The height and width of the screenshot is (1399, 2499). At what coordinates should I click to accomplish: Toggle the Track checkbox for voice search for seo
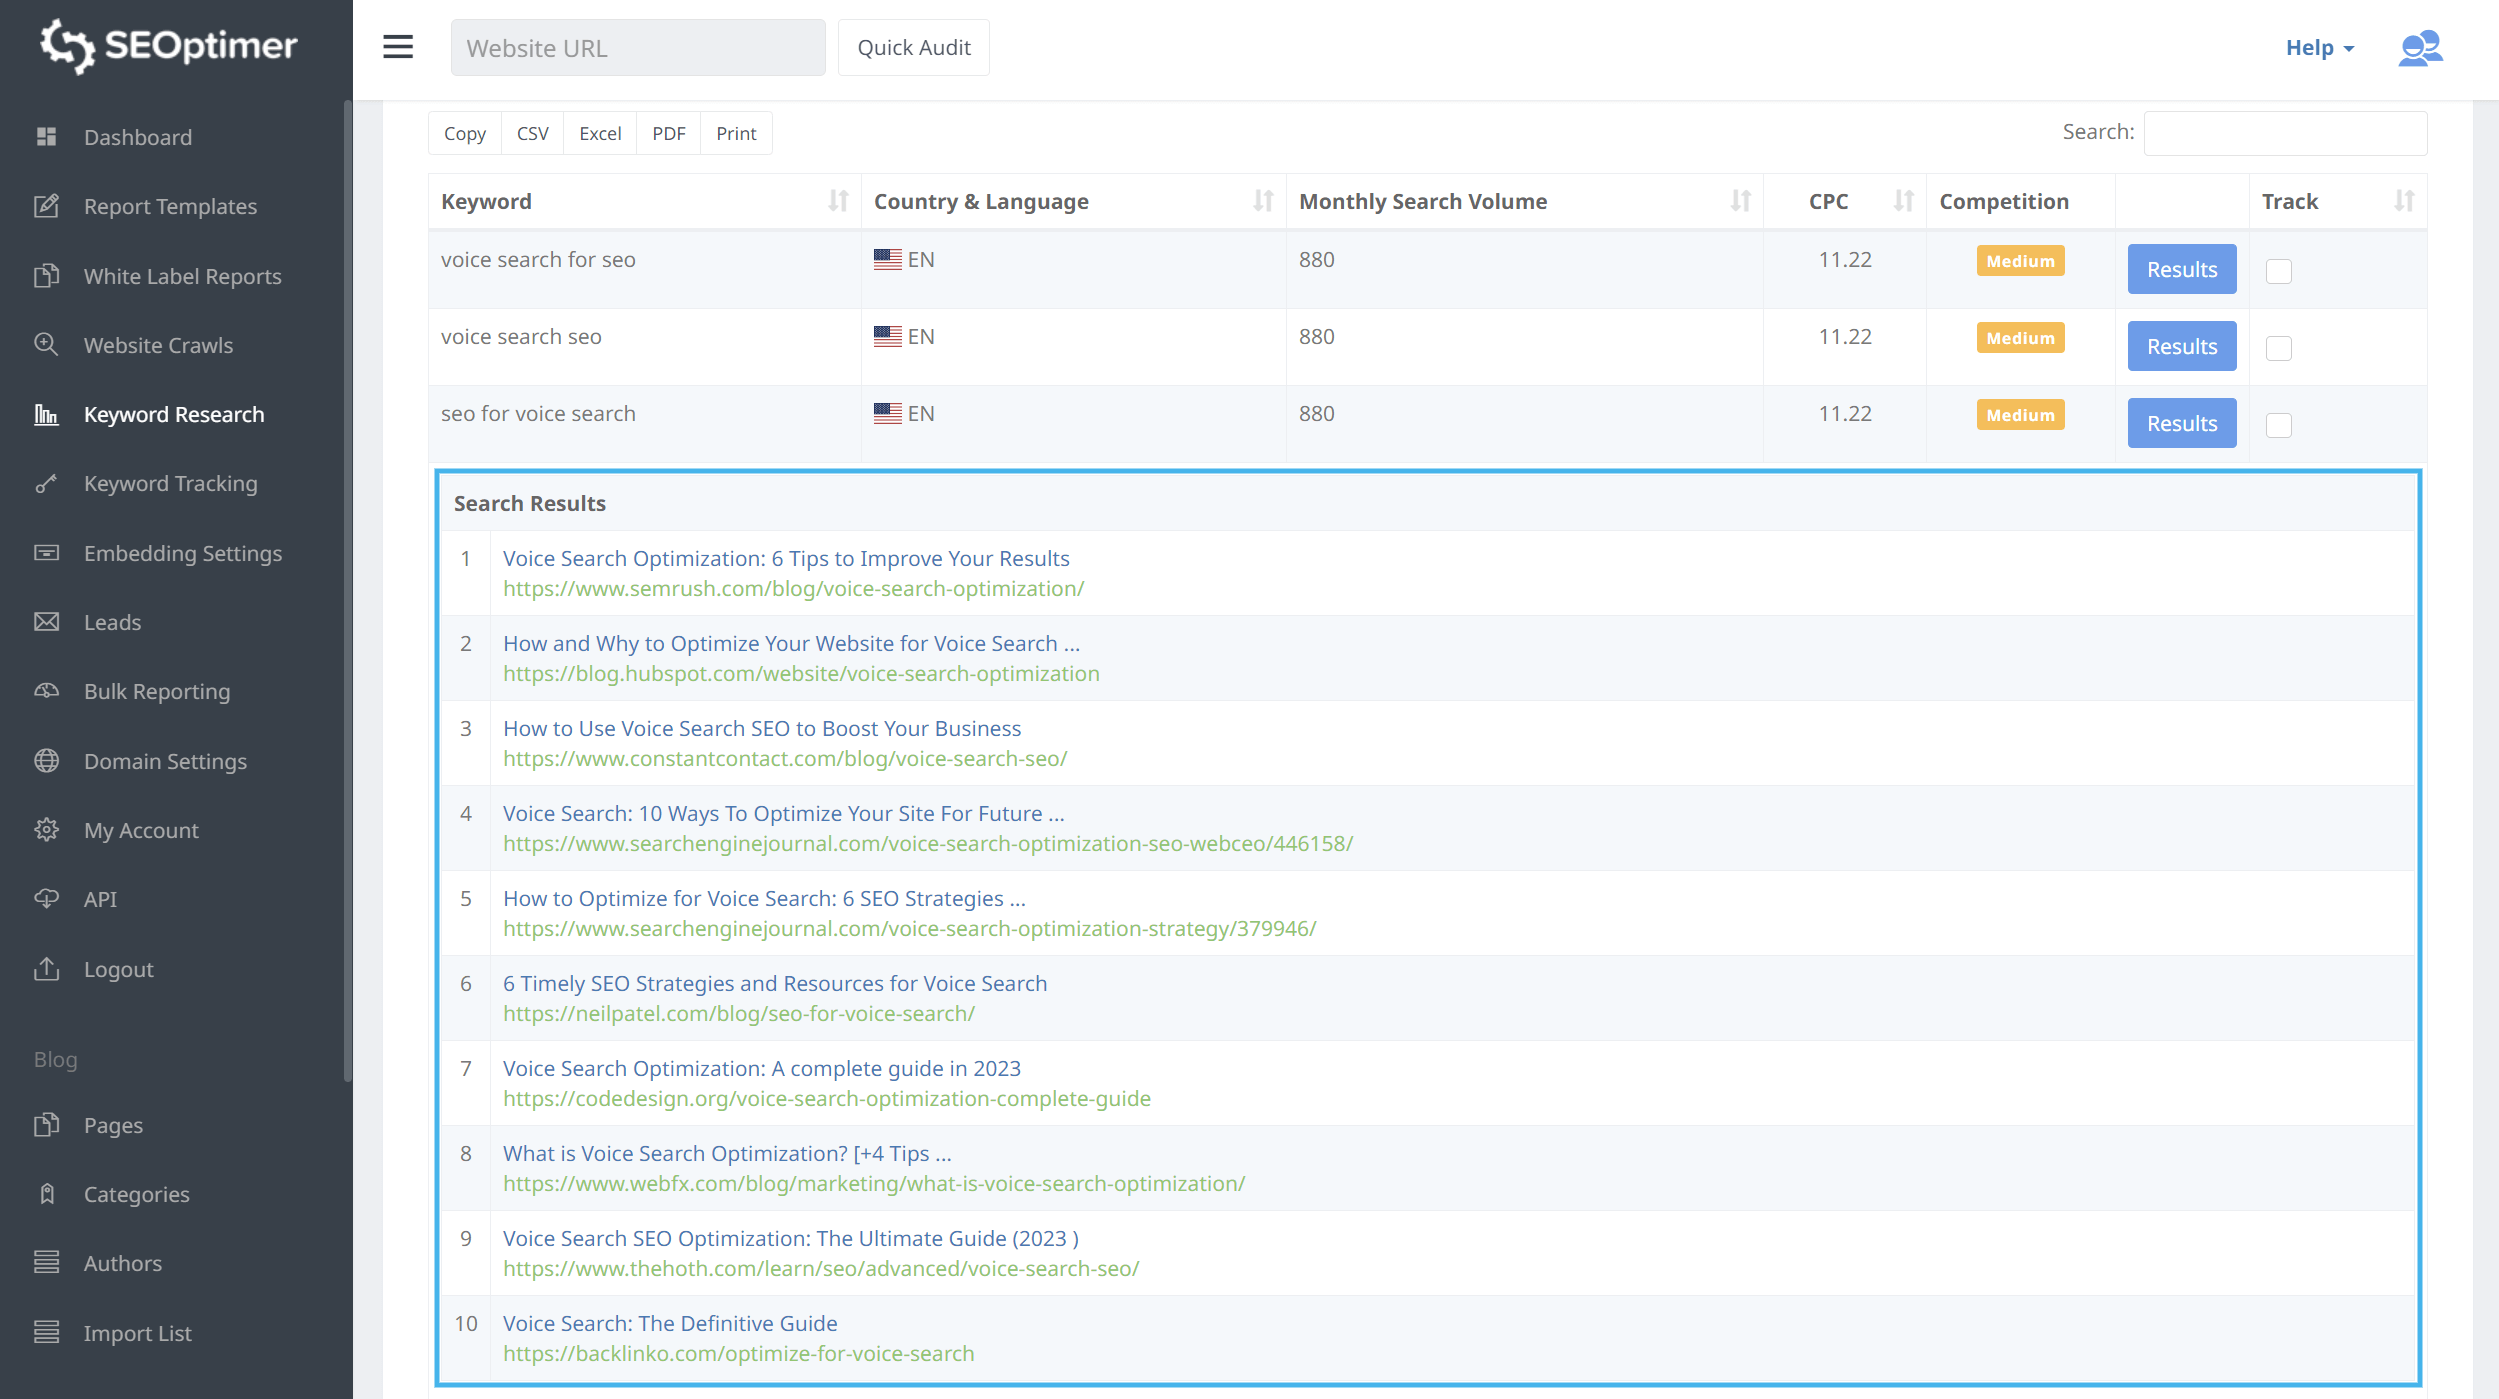tap(2279, 270)
